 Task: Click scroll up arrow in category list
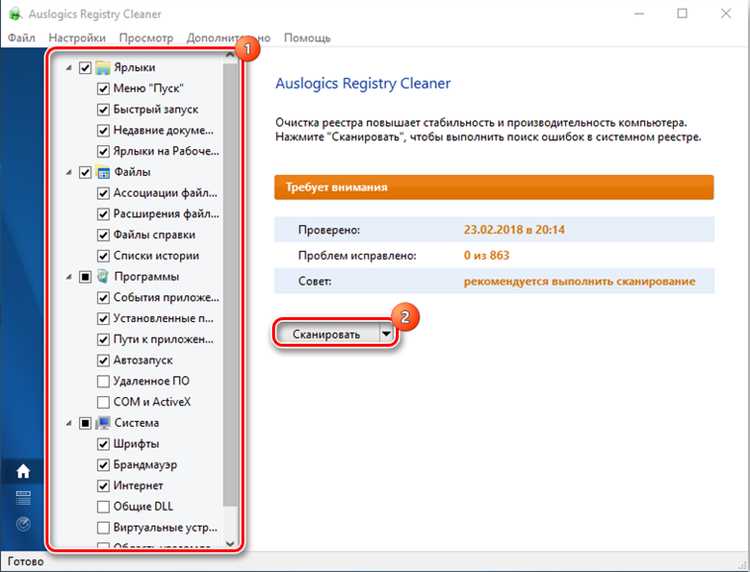230,56
